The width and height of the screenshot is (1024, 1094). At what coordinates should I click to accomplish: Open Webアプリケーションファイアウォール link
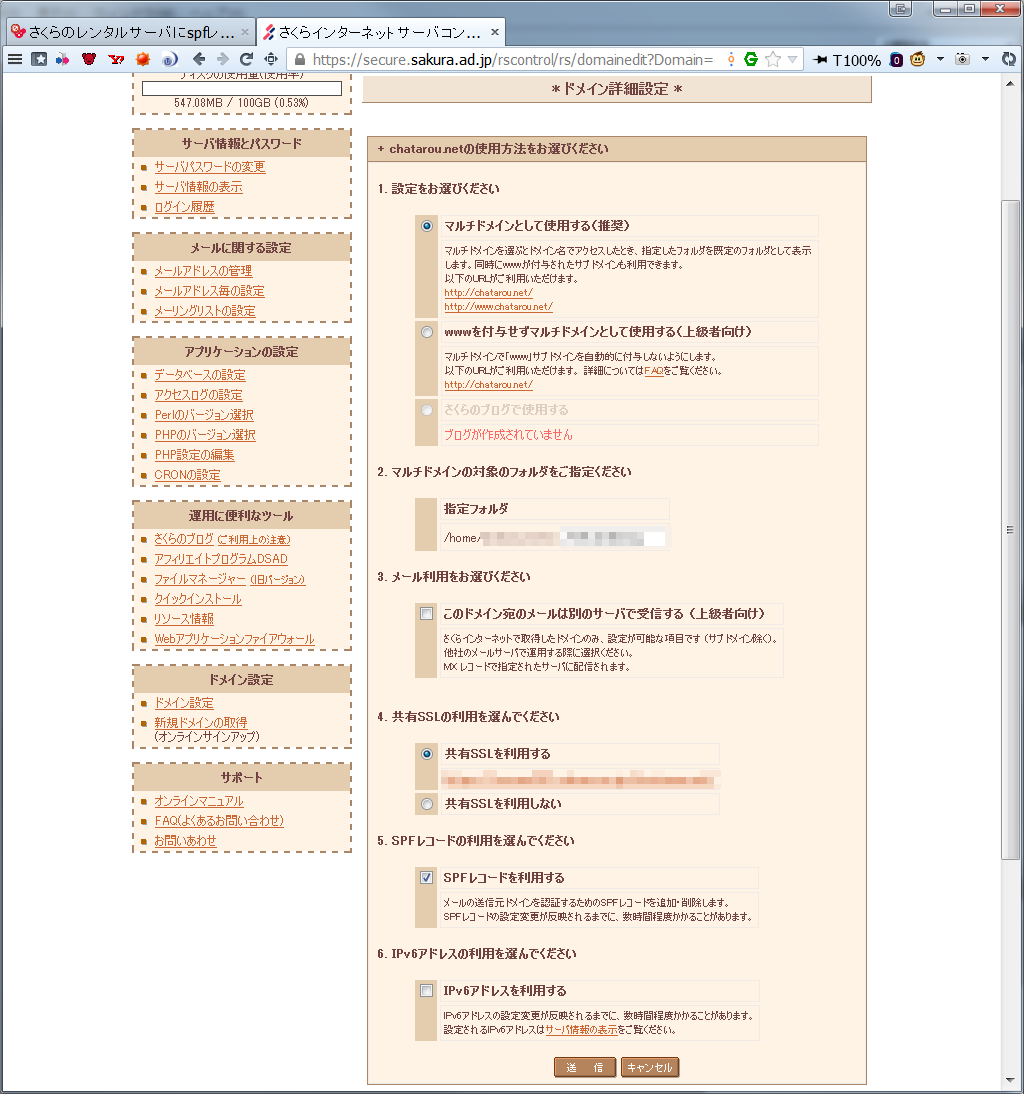pos(234,639)
